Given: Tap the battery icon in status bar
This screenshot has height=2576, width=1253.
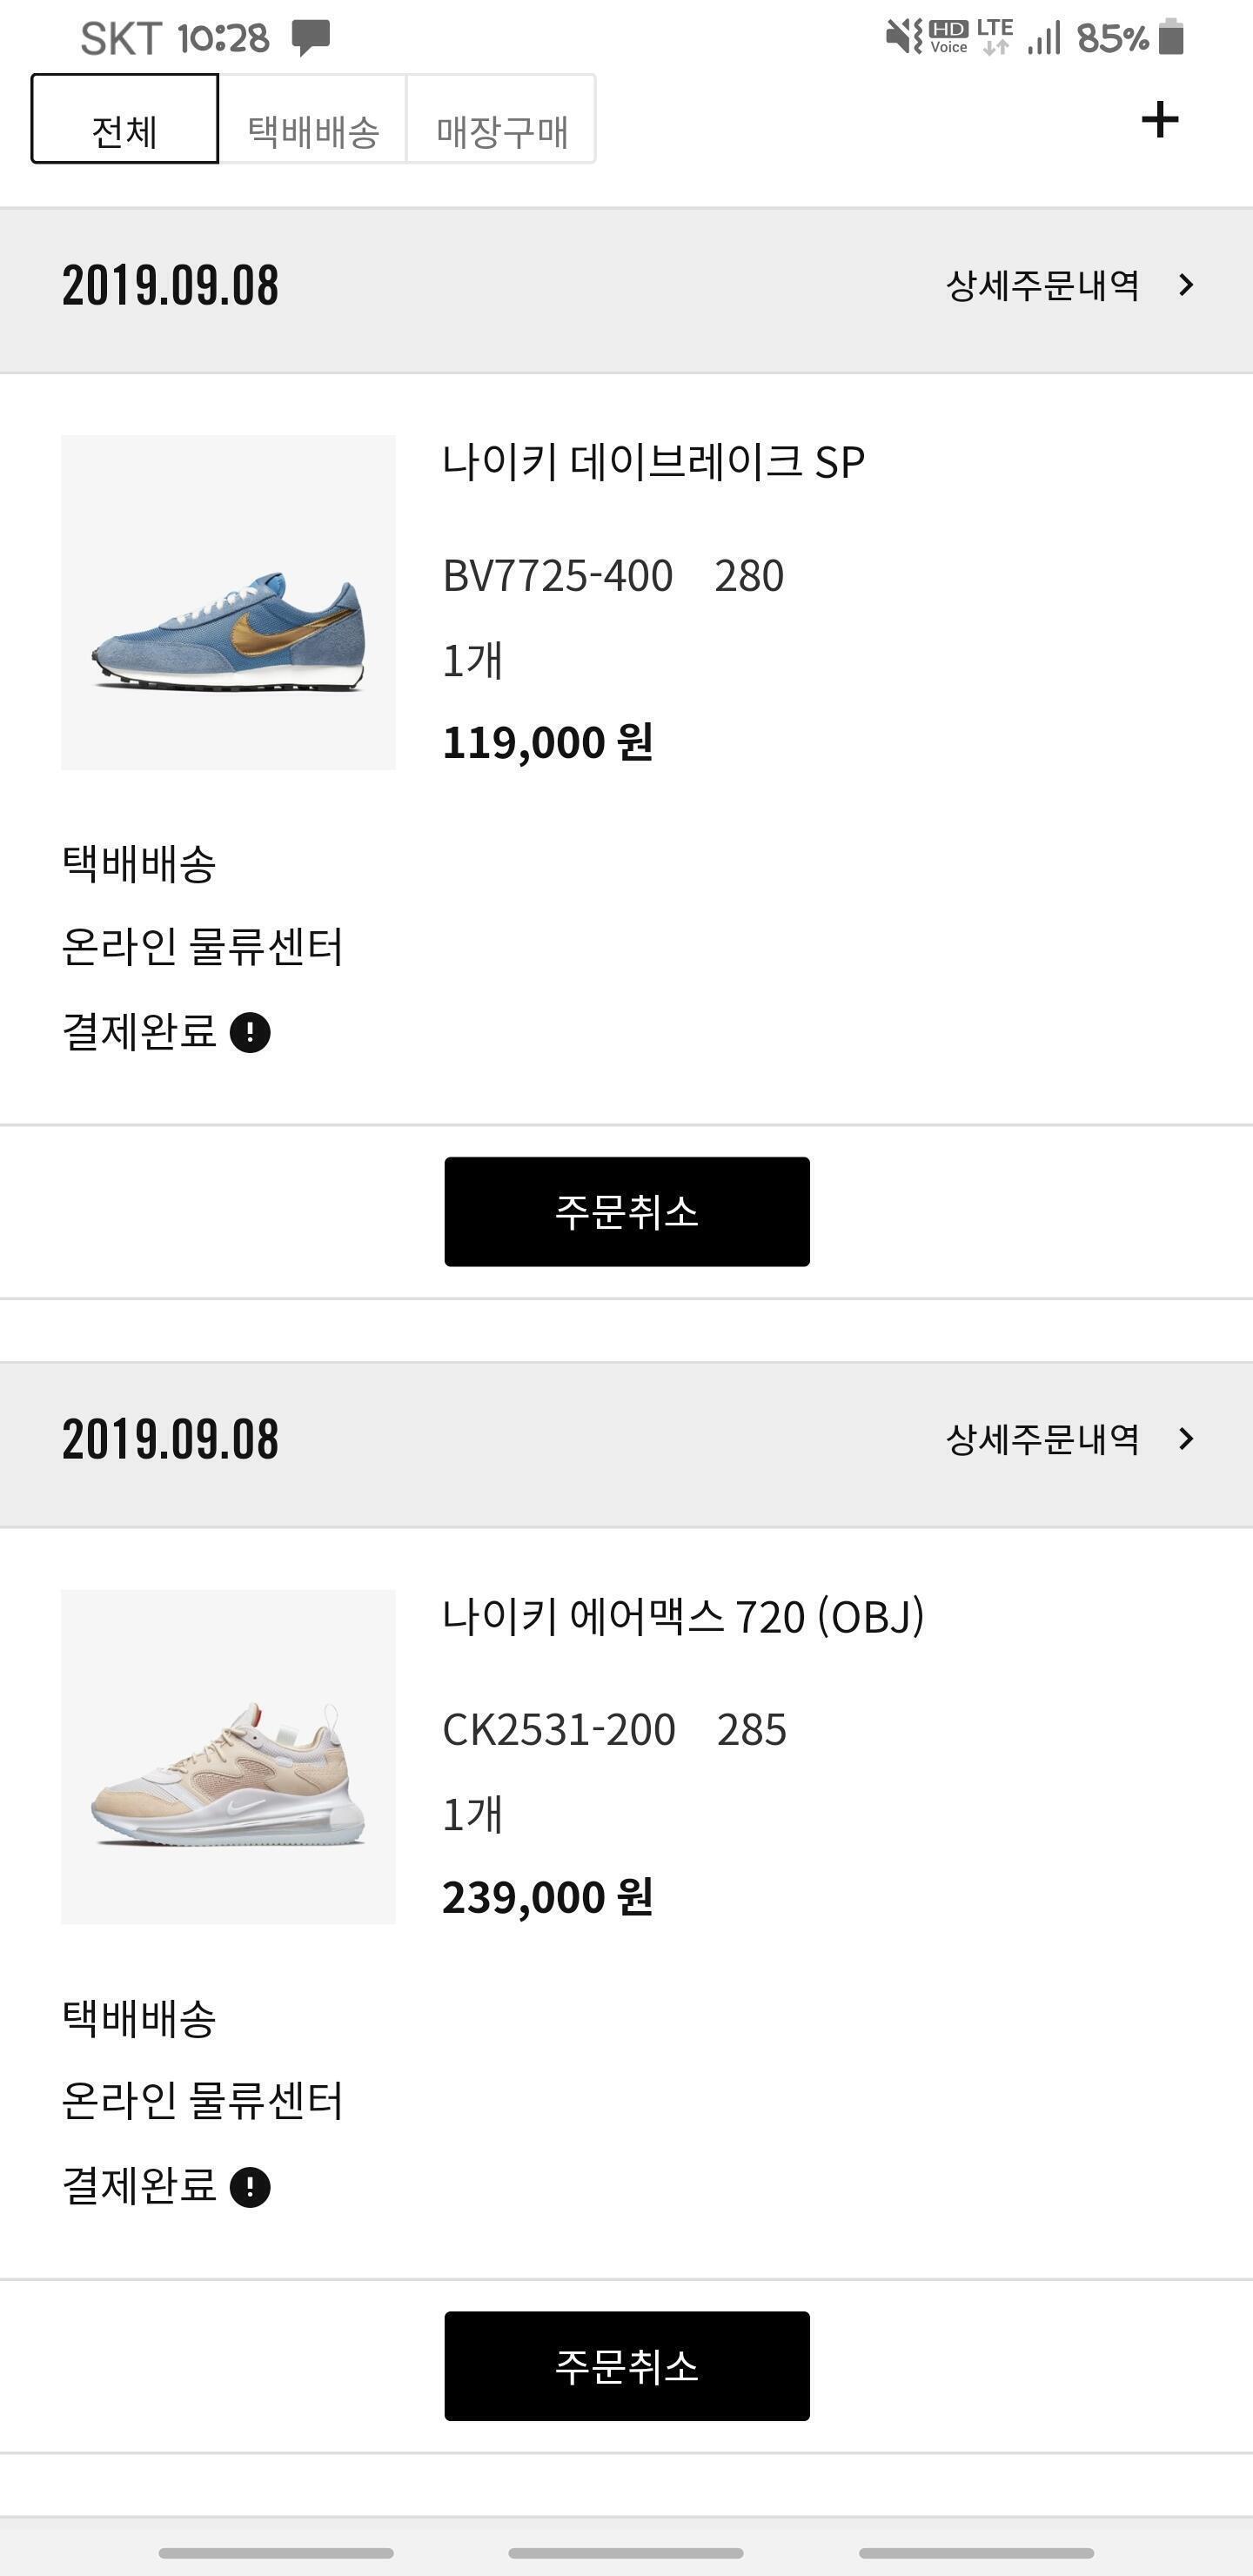Looking at the screenshot, I should point(1171,38).
